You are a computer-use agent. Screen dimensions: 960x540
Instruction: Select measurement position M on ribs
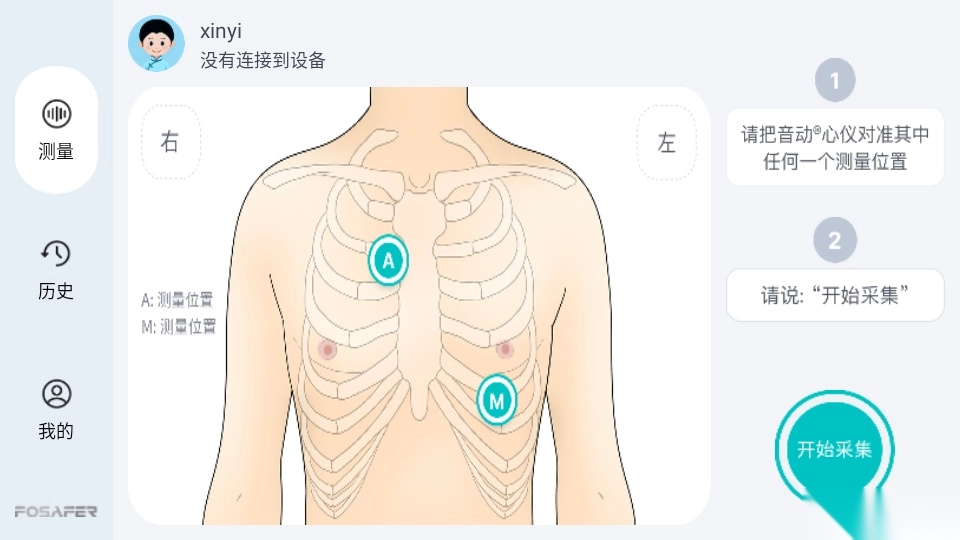(497, 400)
